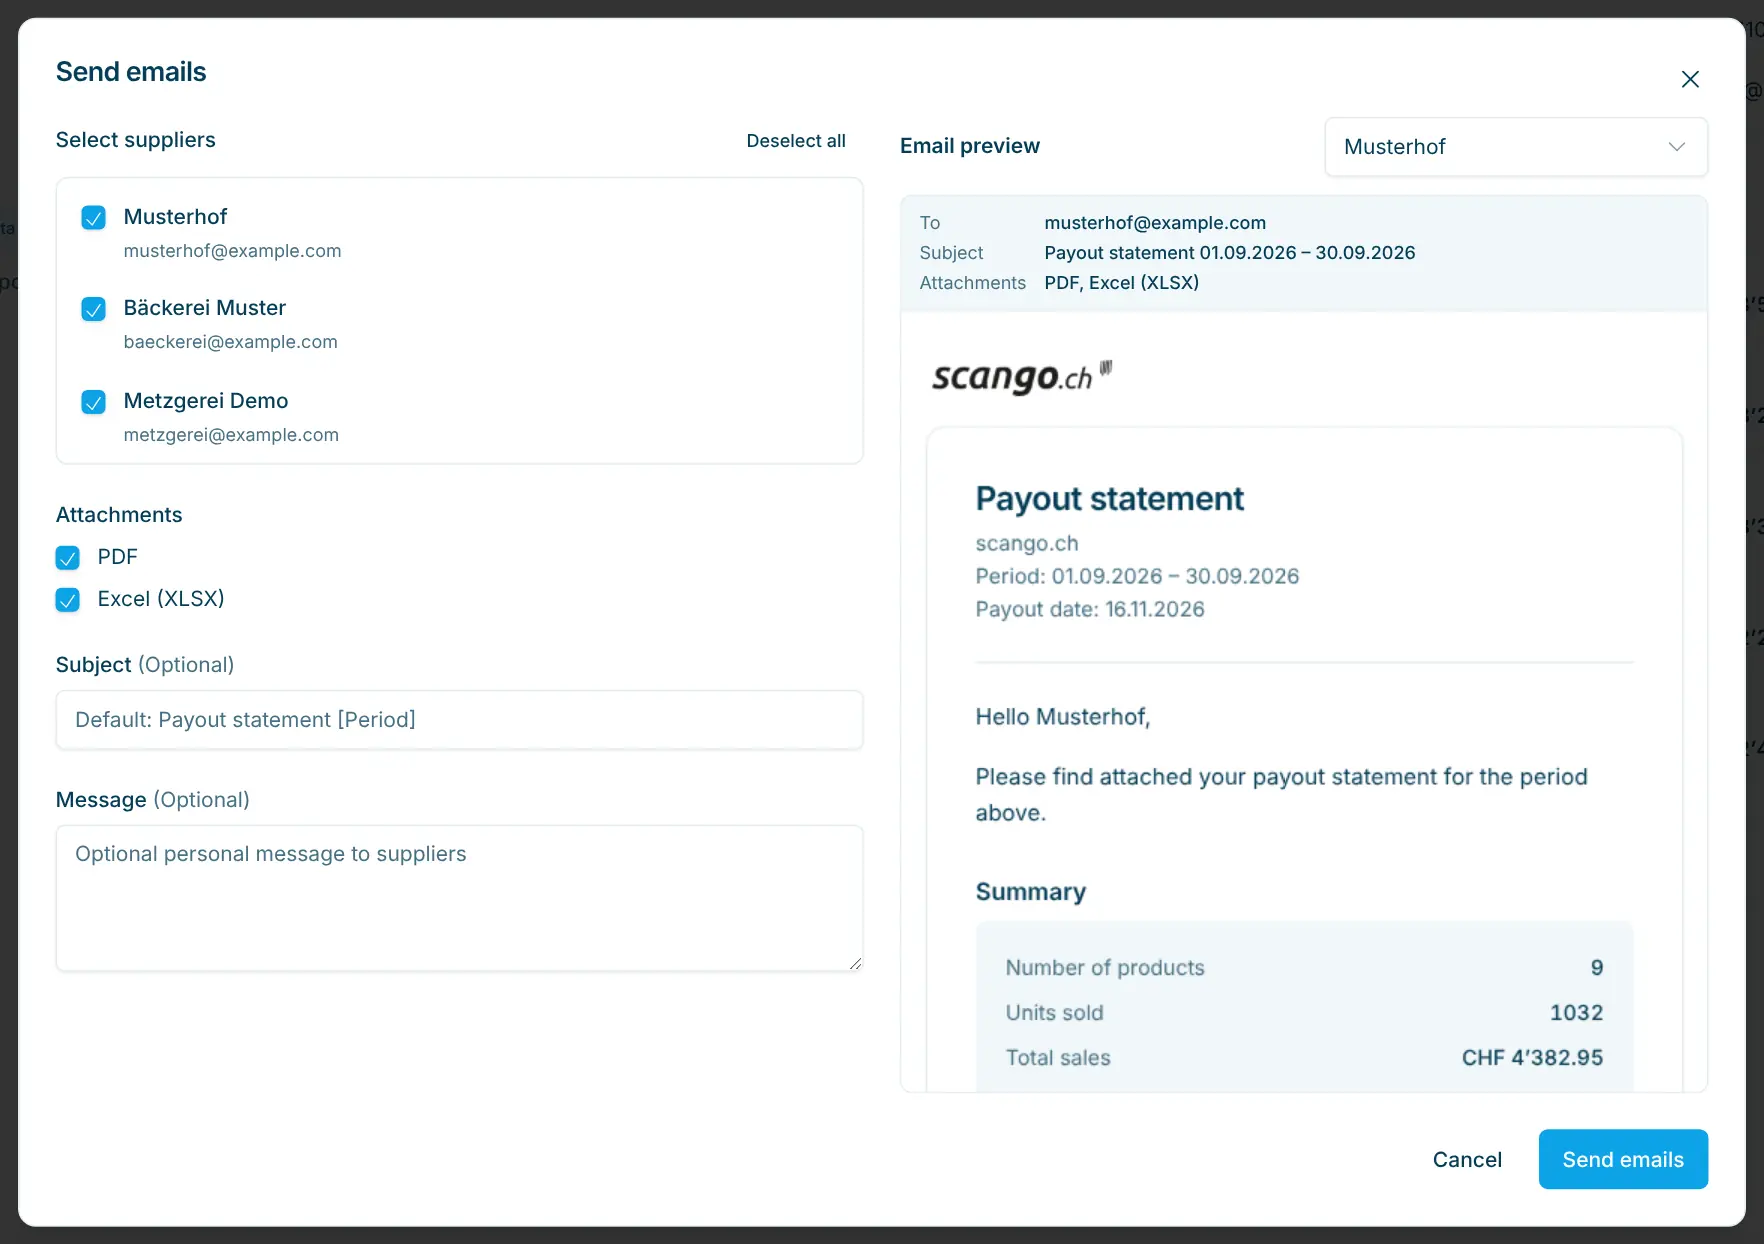Click the Hello Musterhof, greeting
The width and height of the screenshot is (1764, 1244).
[1063, 717]
